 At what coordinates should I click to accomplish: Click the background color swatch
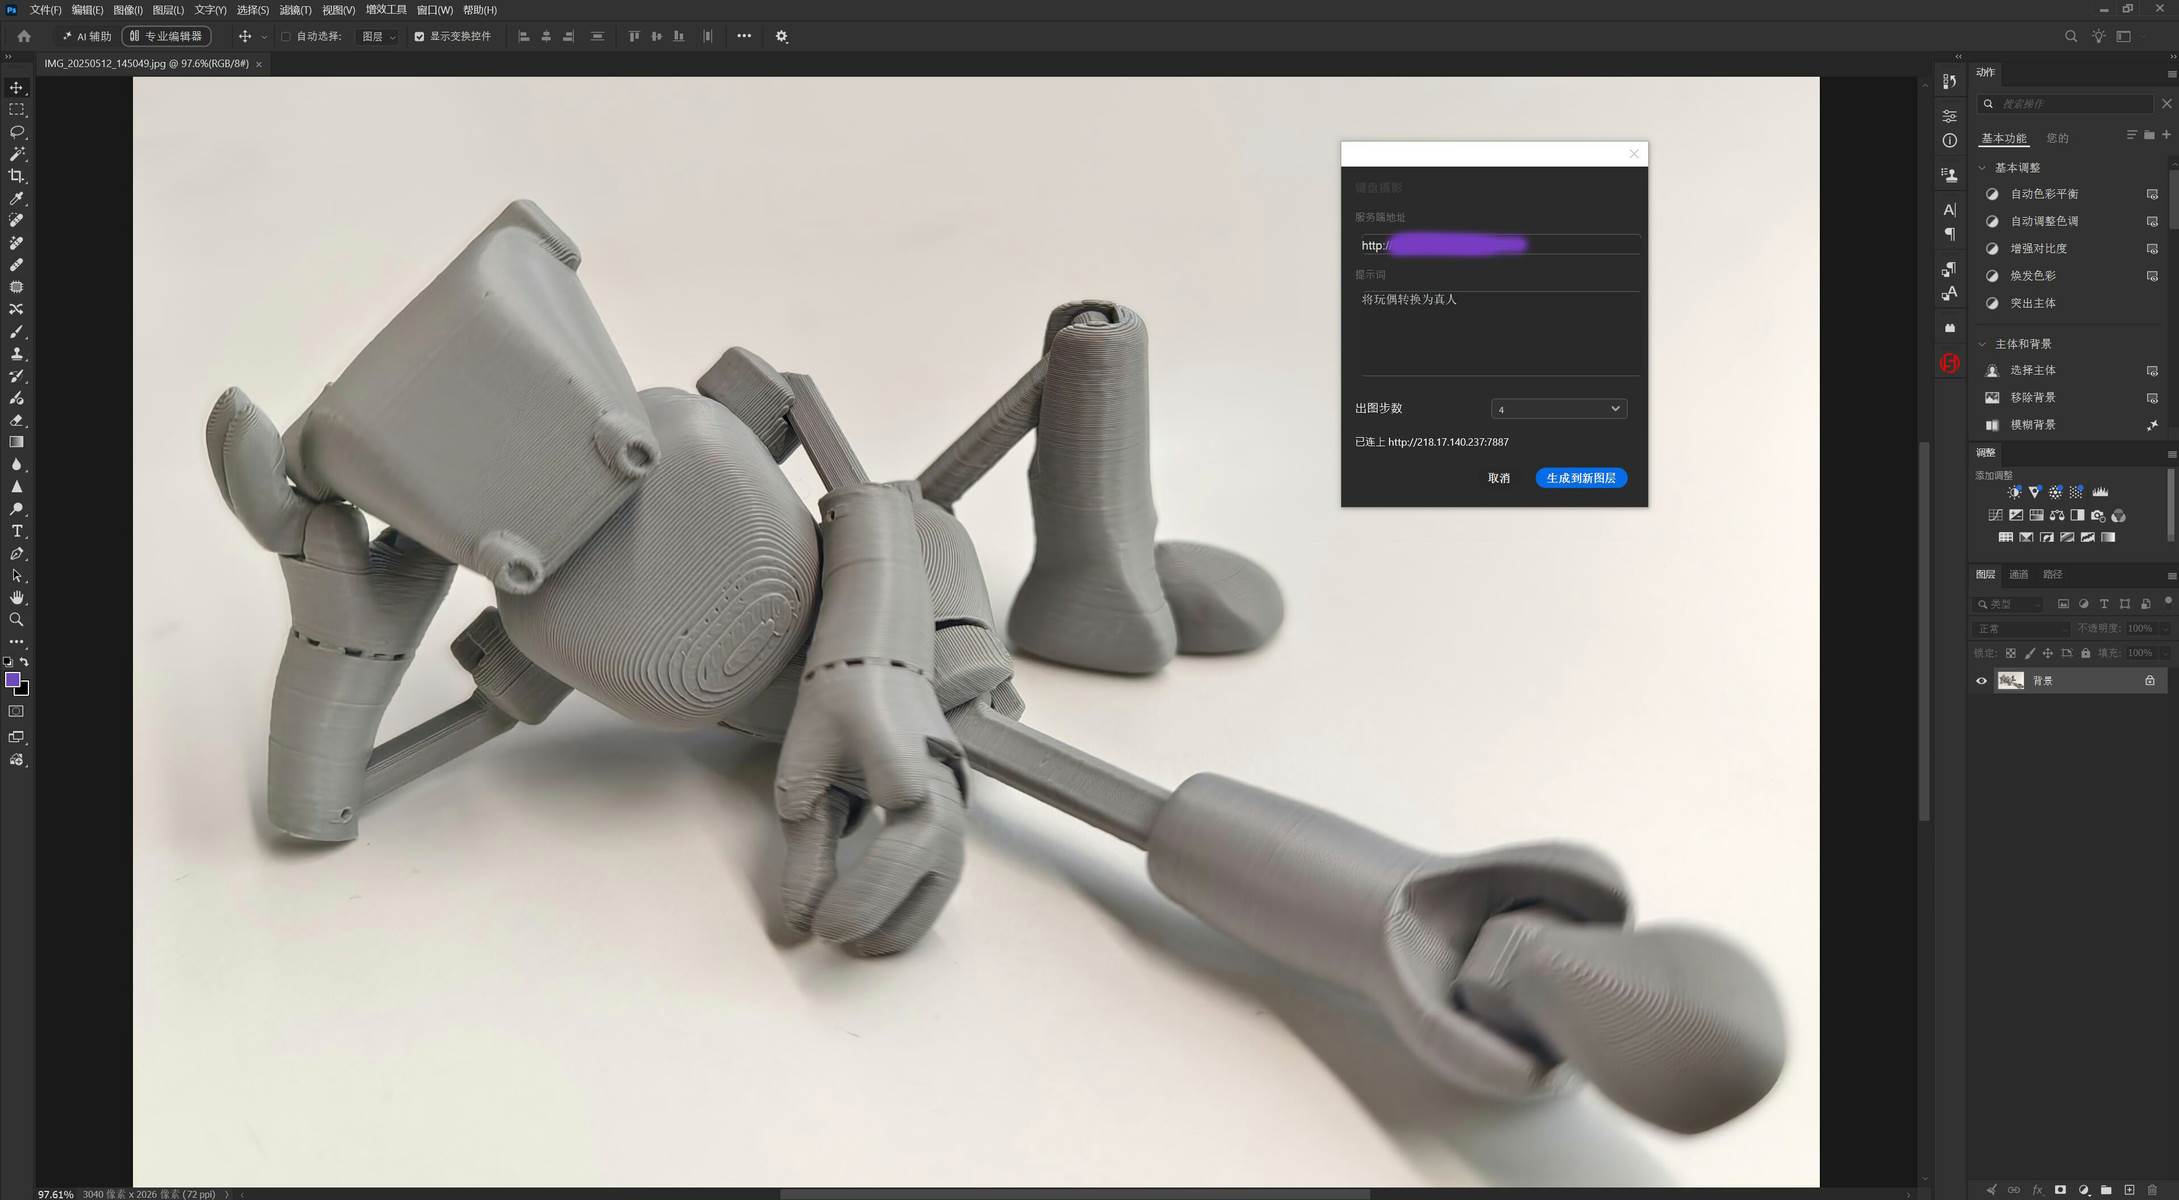[23, 690]
